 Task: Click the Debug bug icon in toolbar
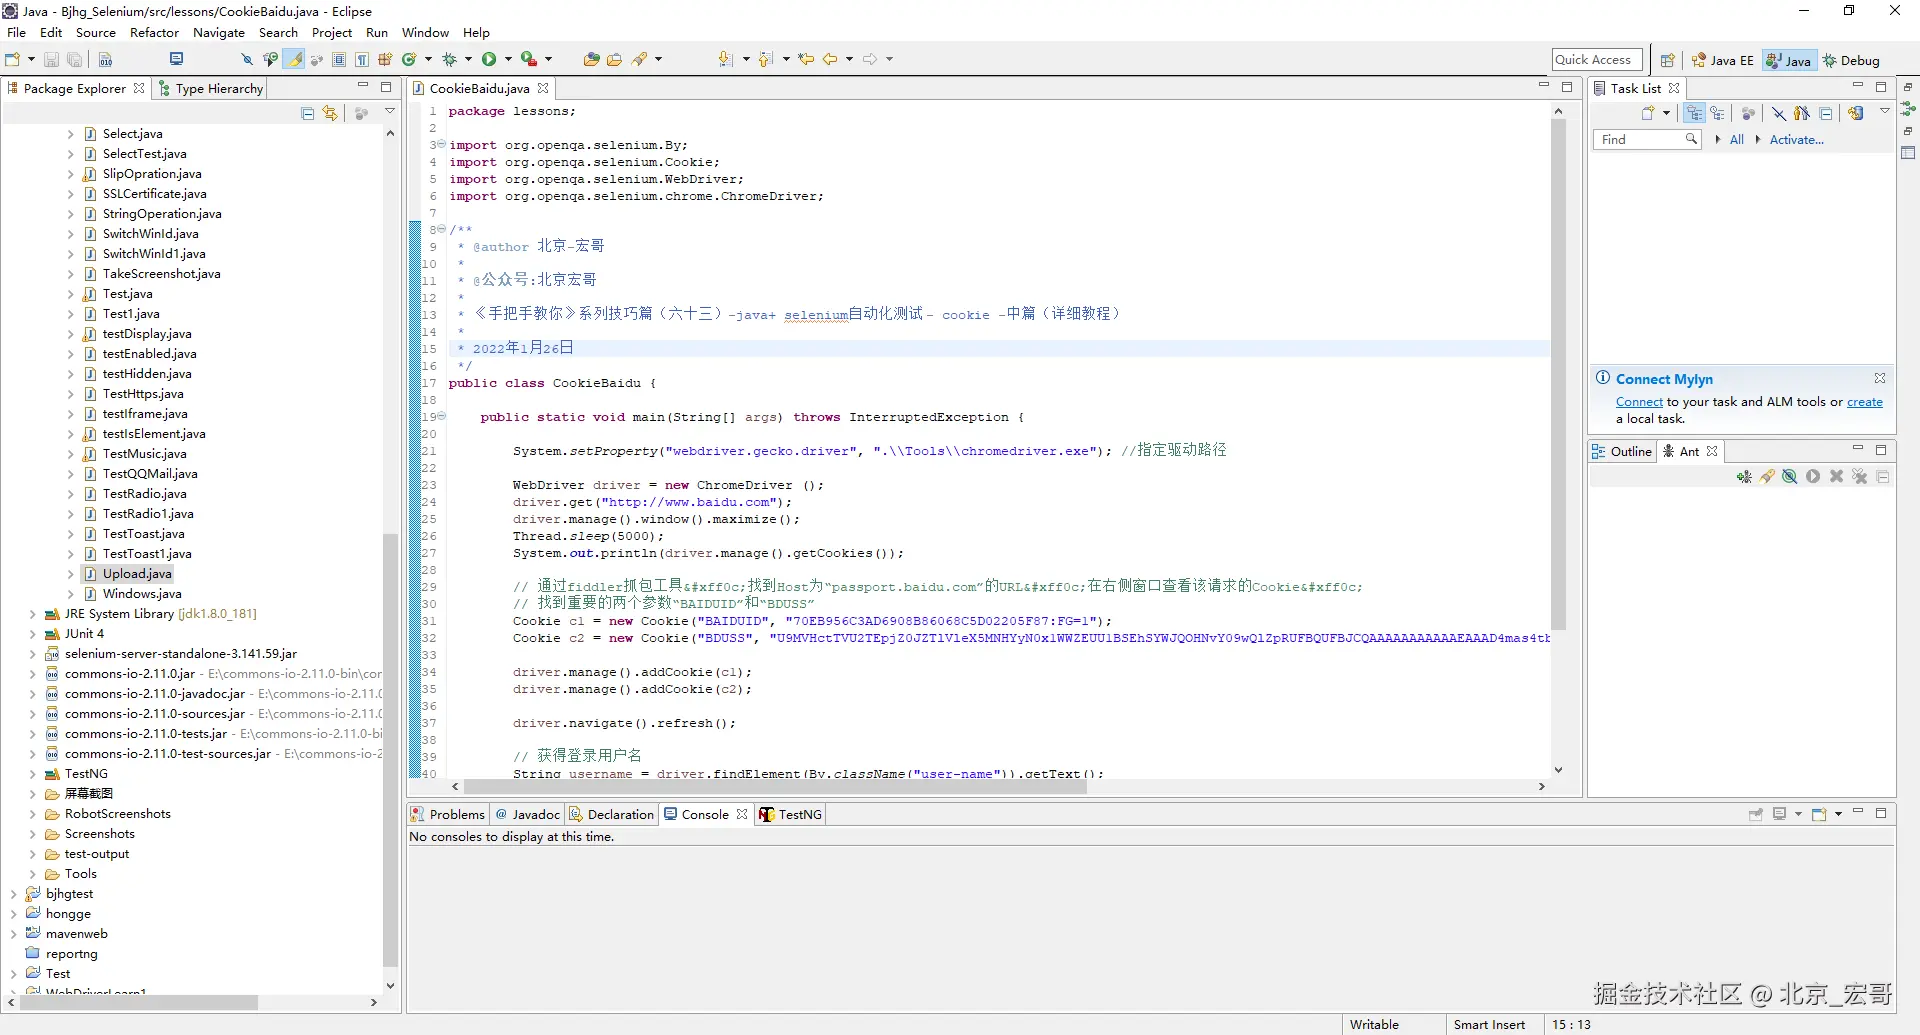pos(449,60)
